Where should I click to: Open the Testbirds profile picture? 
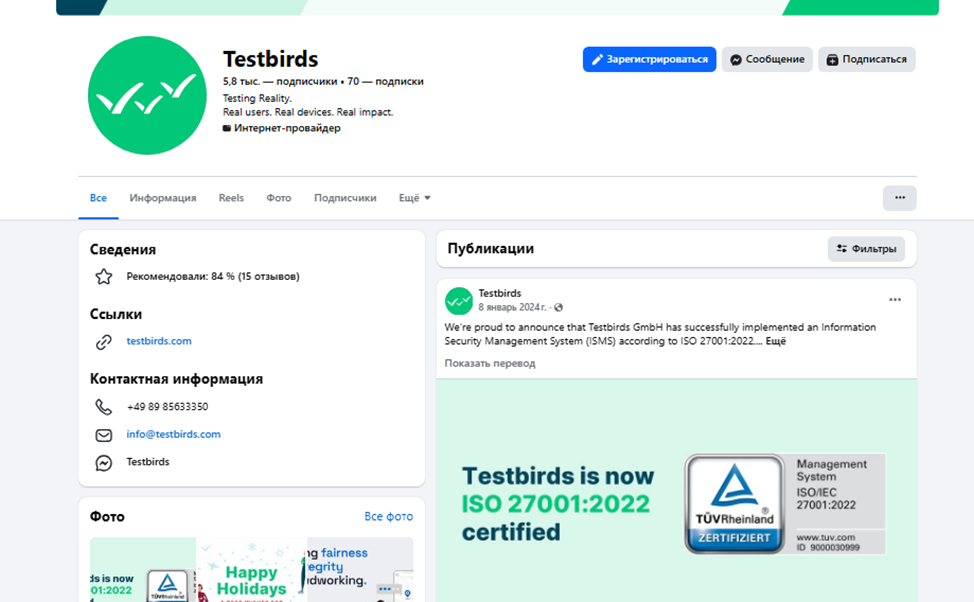click(147, 95)
